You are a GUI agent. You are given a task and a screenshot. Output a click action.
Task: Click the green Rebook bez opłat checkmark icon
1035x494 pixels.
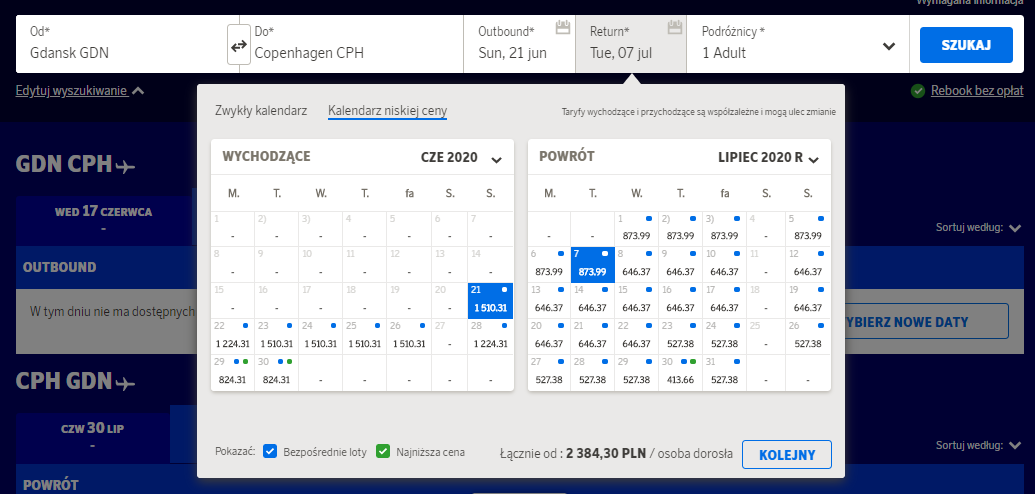pos(917,91)
